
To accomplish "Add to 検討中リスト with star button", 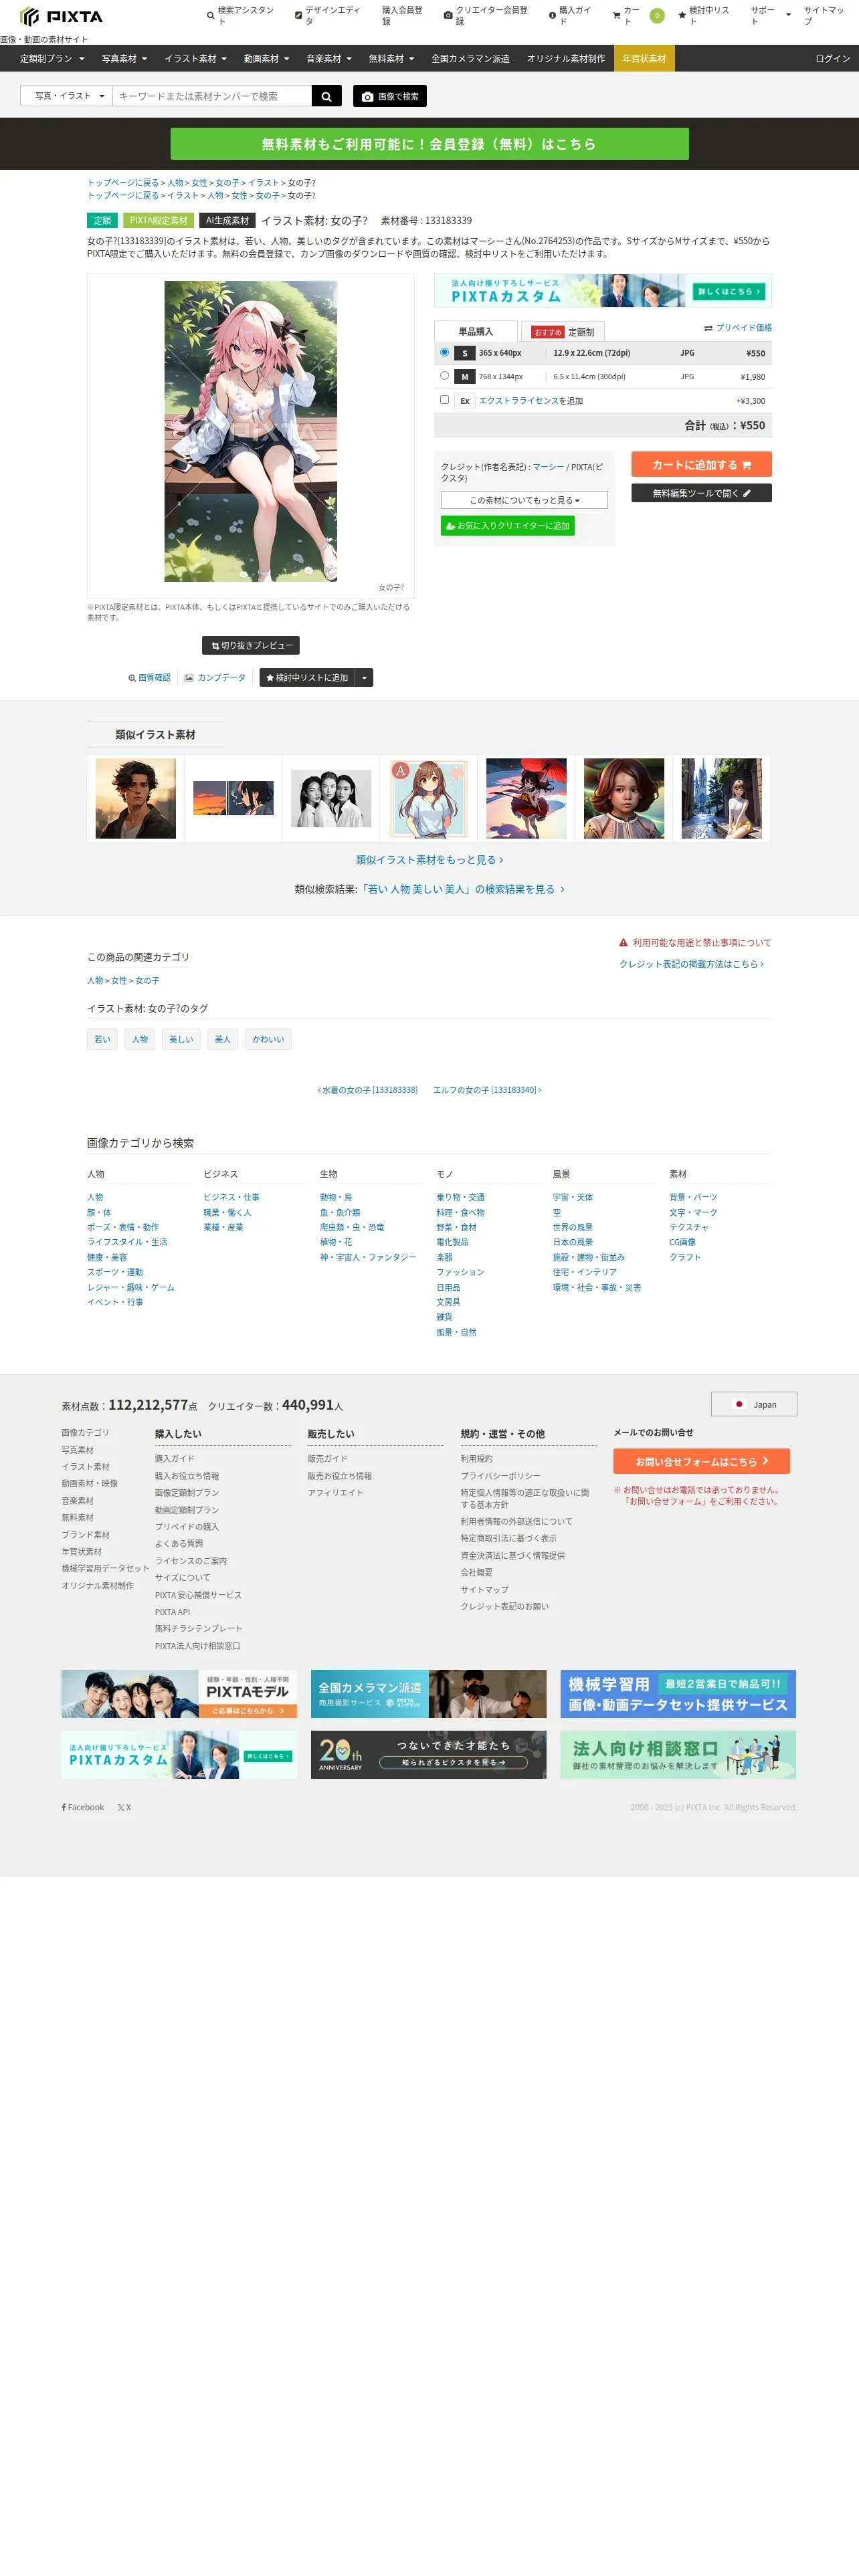I will [x=307, y=678].
